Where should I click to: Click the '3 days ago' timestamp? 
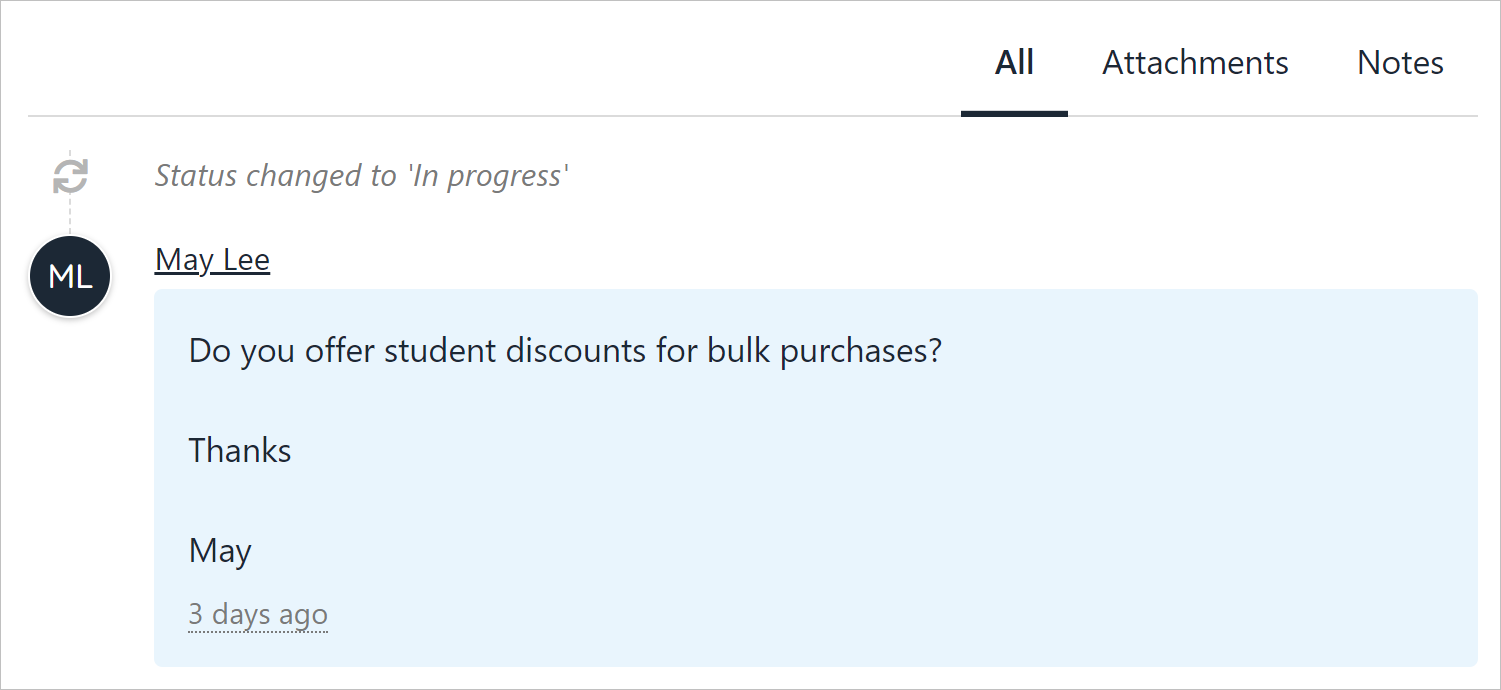pyautogui.click(x=258, y=614)
